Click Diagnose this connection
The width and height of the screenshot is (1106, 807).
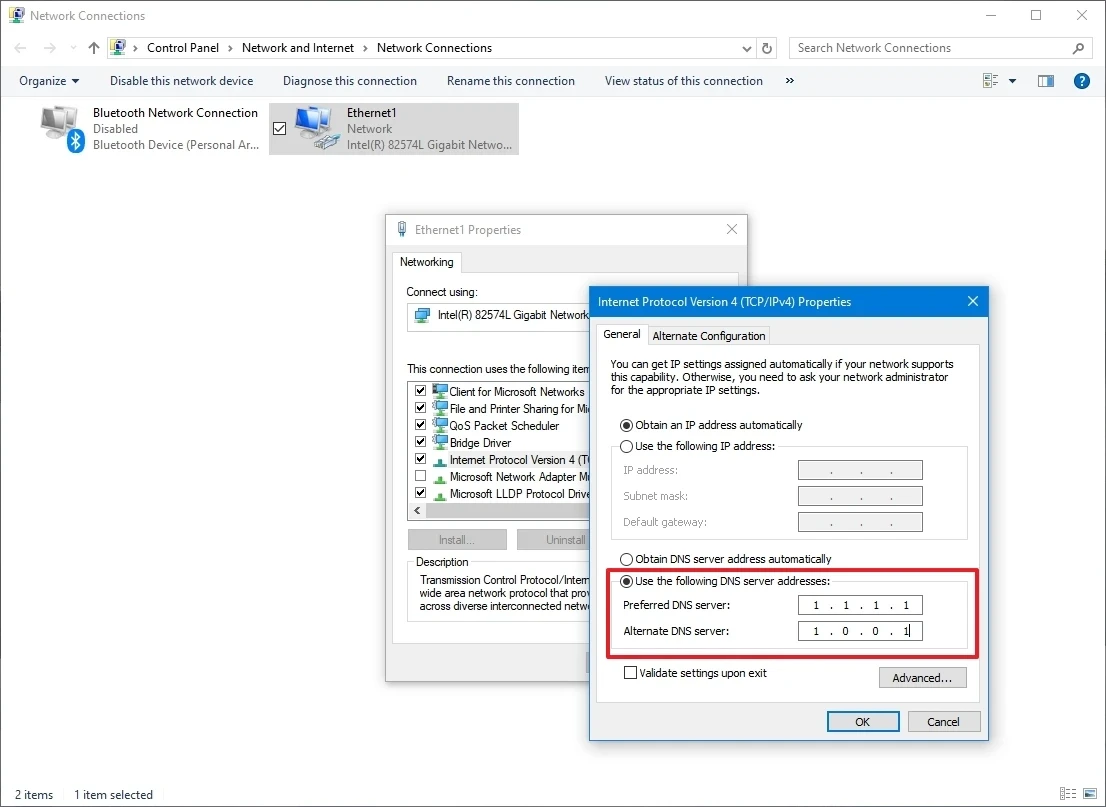point(349,81)
